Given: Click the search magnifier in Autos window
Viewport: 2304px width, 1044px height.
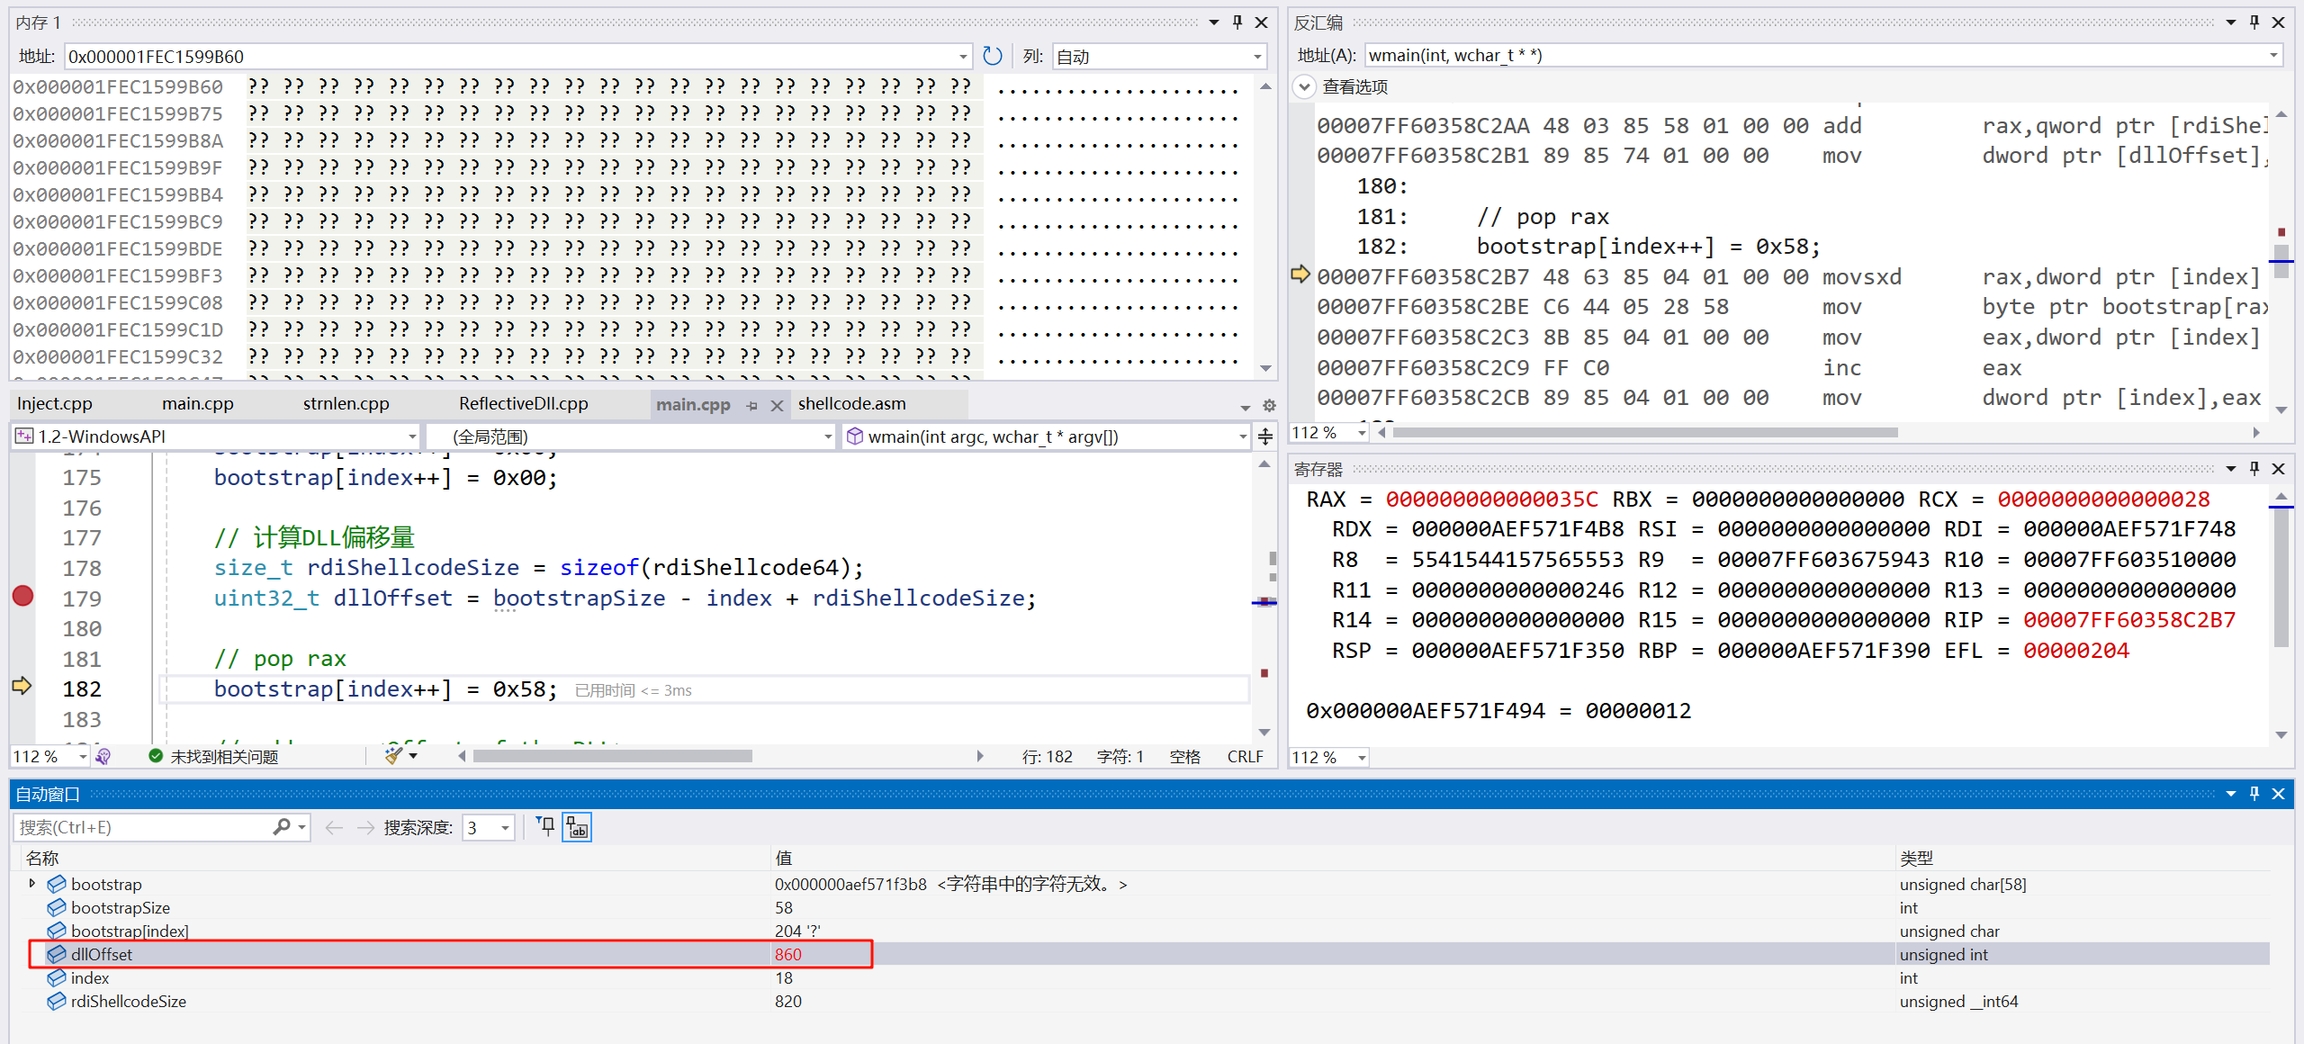Looking at the screenshot, I should point(282,827).
